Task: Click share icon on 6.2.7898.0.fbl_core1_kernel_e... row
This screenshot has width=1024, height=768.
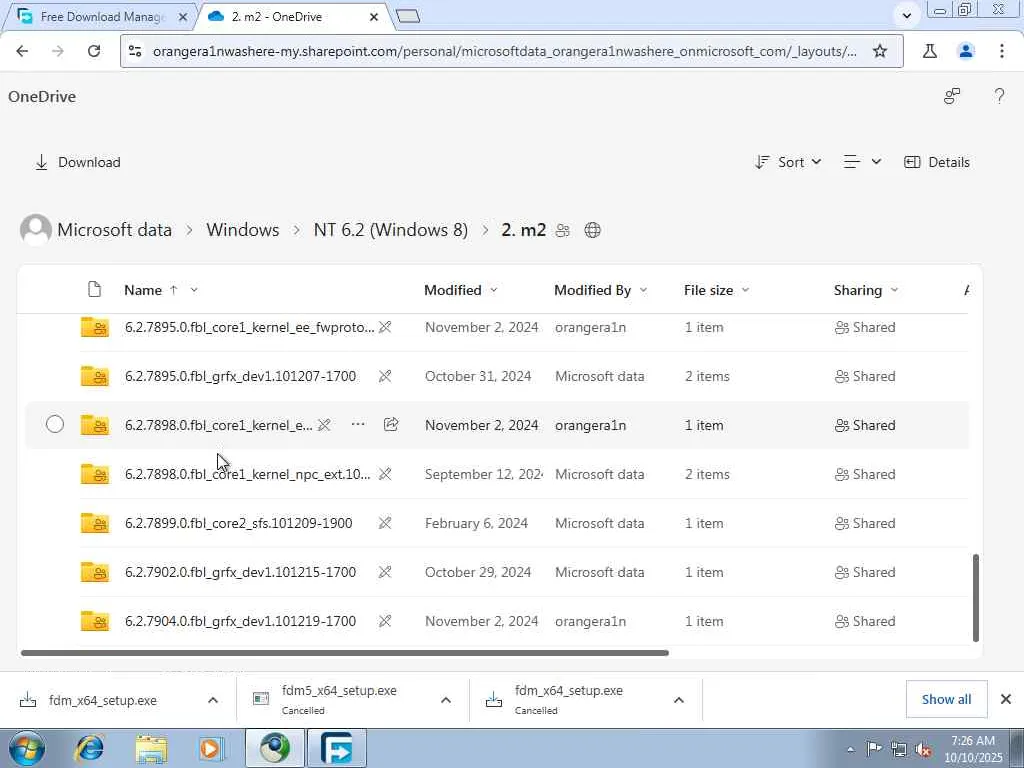Action: click(x=391, y=424)
